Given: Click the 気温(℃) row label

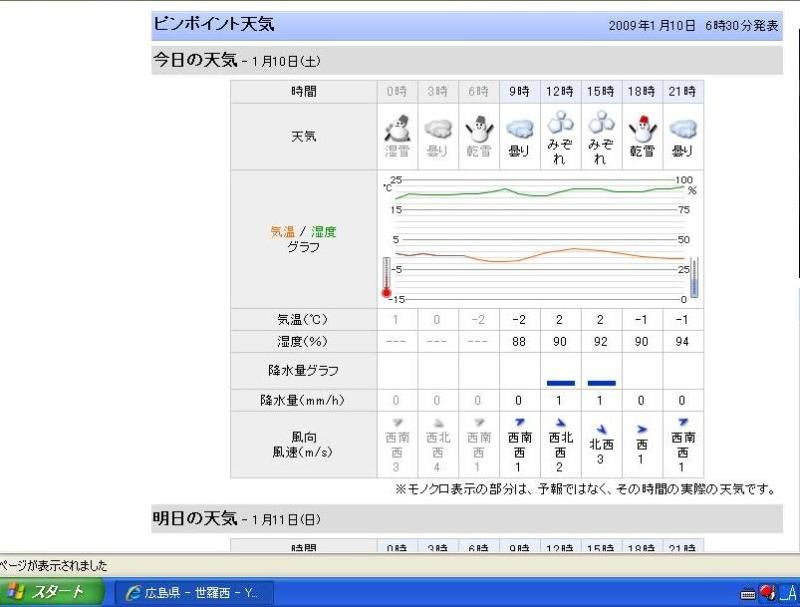Looking at the screenshot, I should [x=304, y=320].
